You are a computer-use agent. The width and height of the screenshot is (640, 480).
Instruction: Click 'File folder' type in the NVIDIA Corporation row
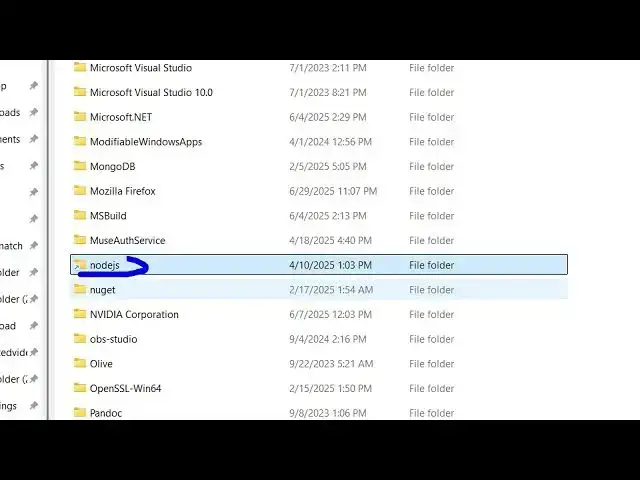click(x=431, y=314)
